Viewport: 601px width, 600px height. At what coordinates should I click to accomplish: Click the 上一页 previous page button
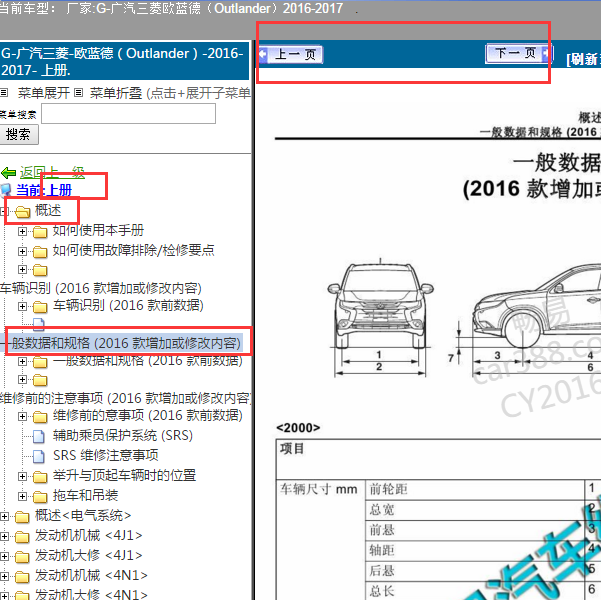[x=291, y=54]
